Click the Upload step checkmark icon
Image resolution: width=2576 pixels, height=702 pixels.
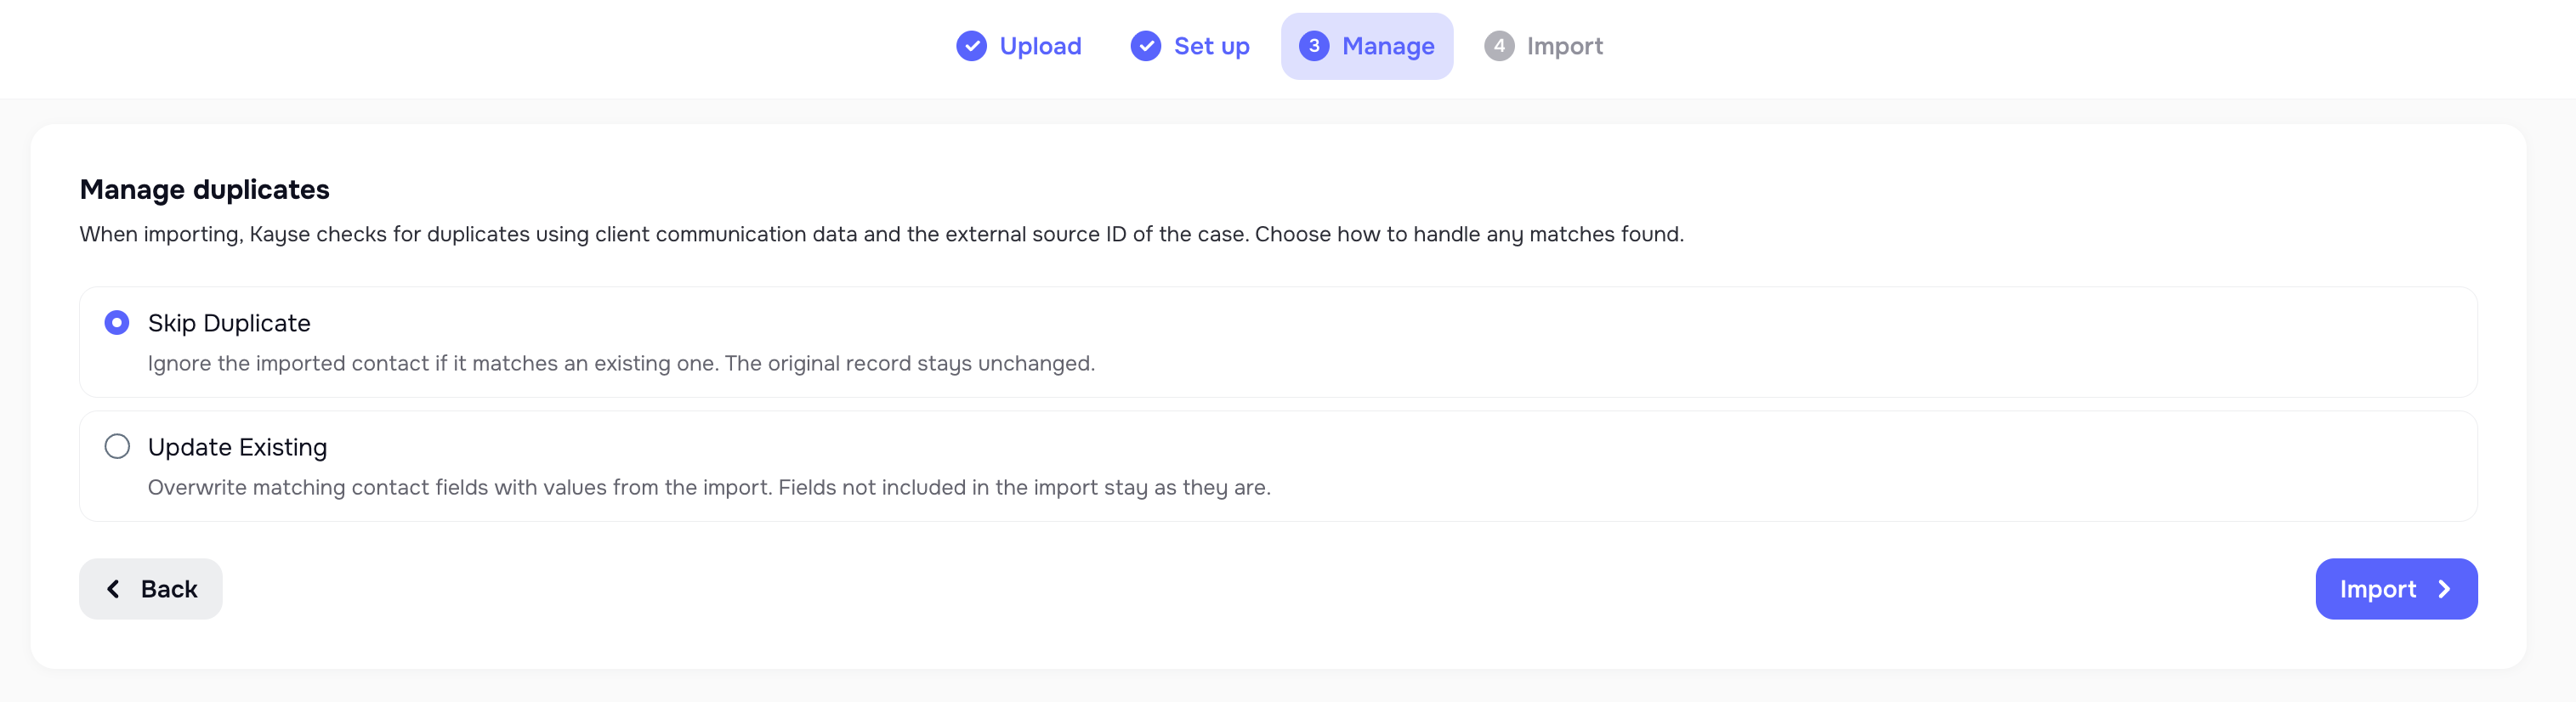tap(971, 46)
